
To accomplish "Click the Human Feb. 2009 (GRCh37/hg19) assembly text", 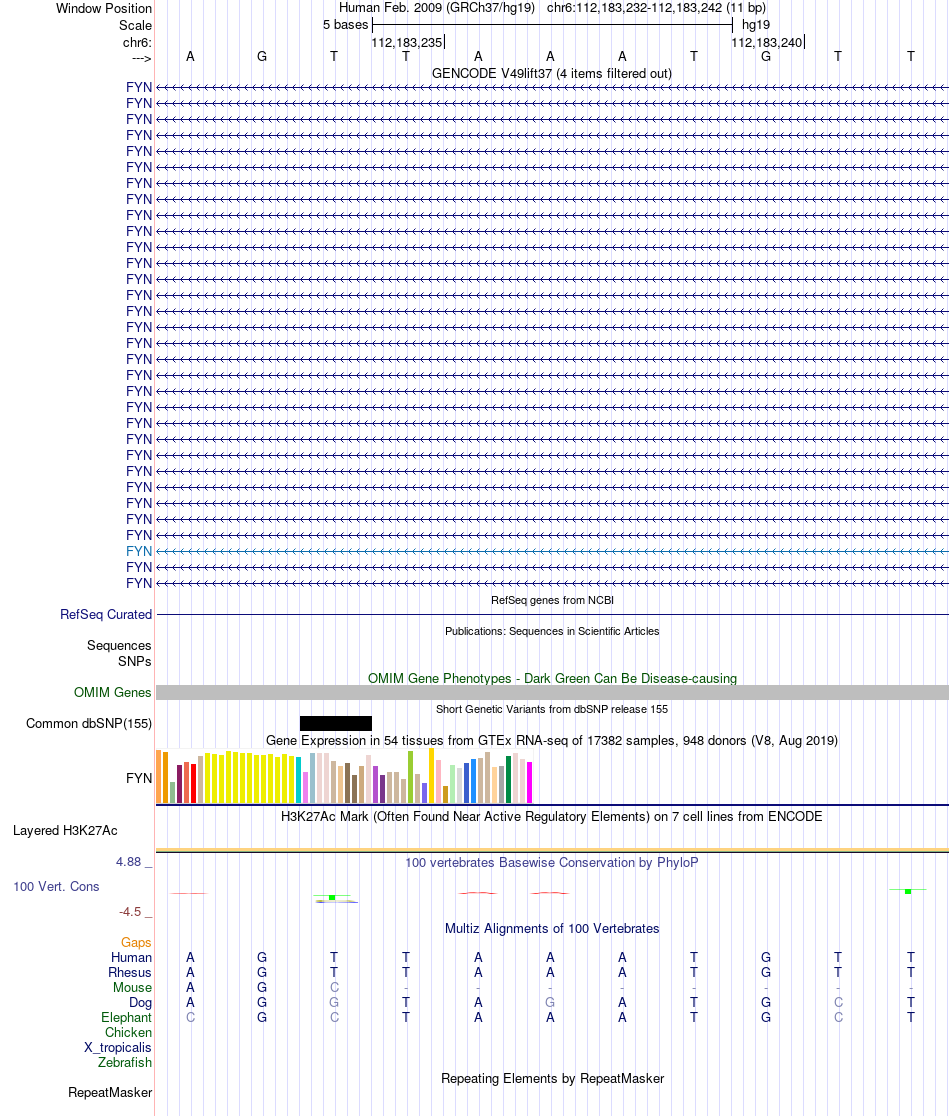I will 437,8.
